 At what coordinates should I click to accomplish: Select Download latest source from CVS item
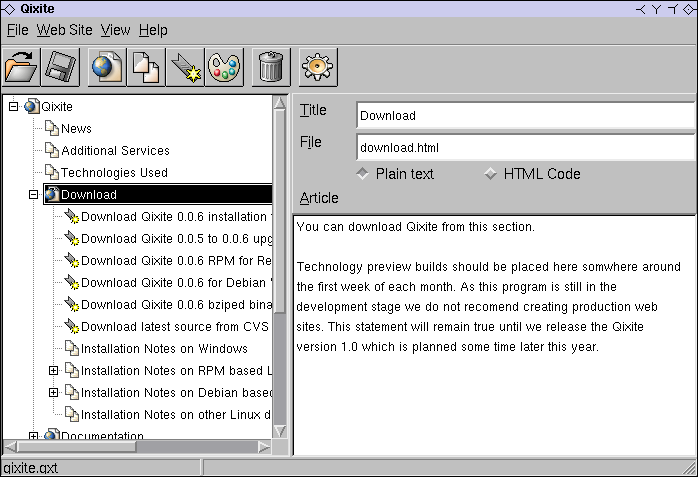coord(175,327)
